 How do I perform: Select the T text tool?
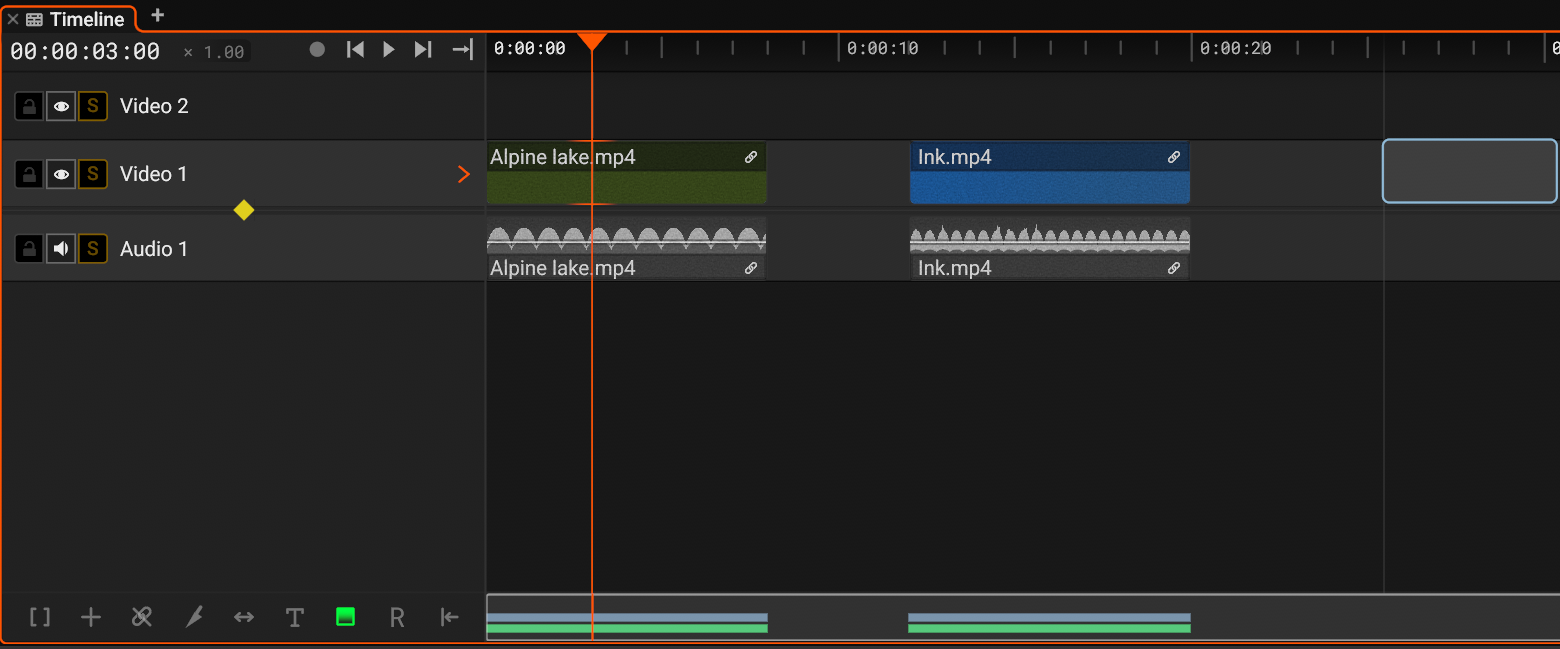click(295, 617)
